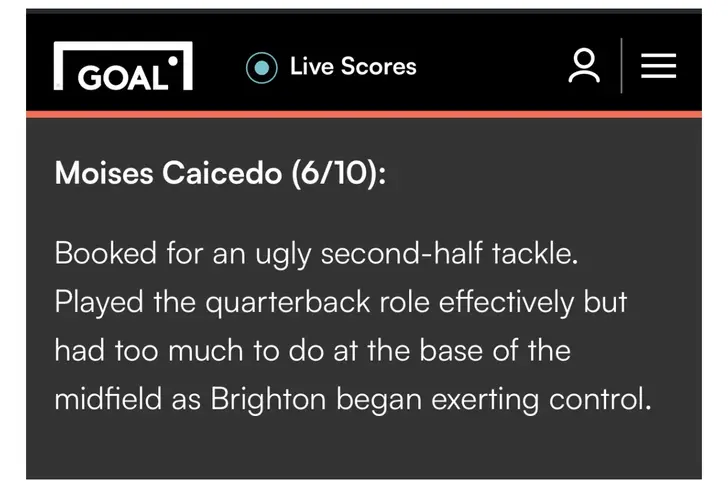Click the Live Scores circular indicator icon
The height and width of the screenshot is (488, 728).
click(262, 68)
